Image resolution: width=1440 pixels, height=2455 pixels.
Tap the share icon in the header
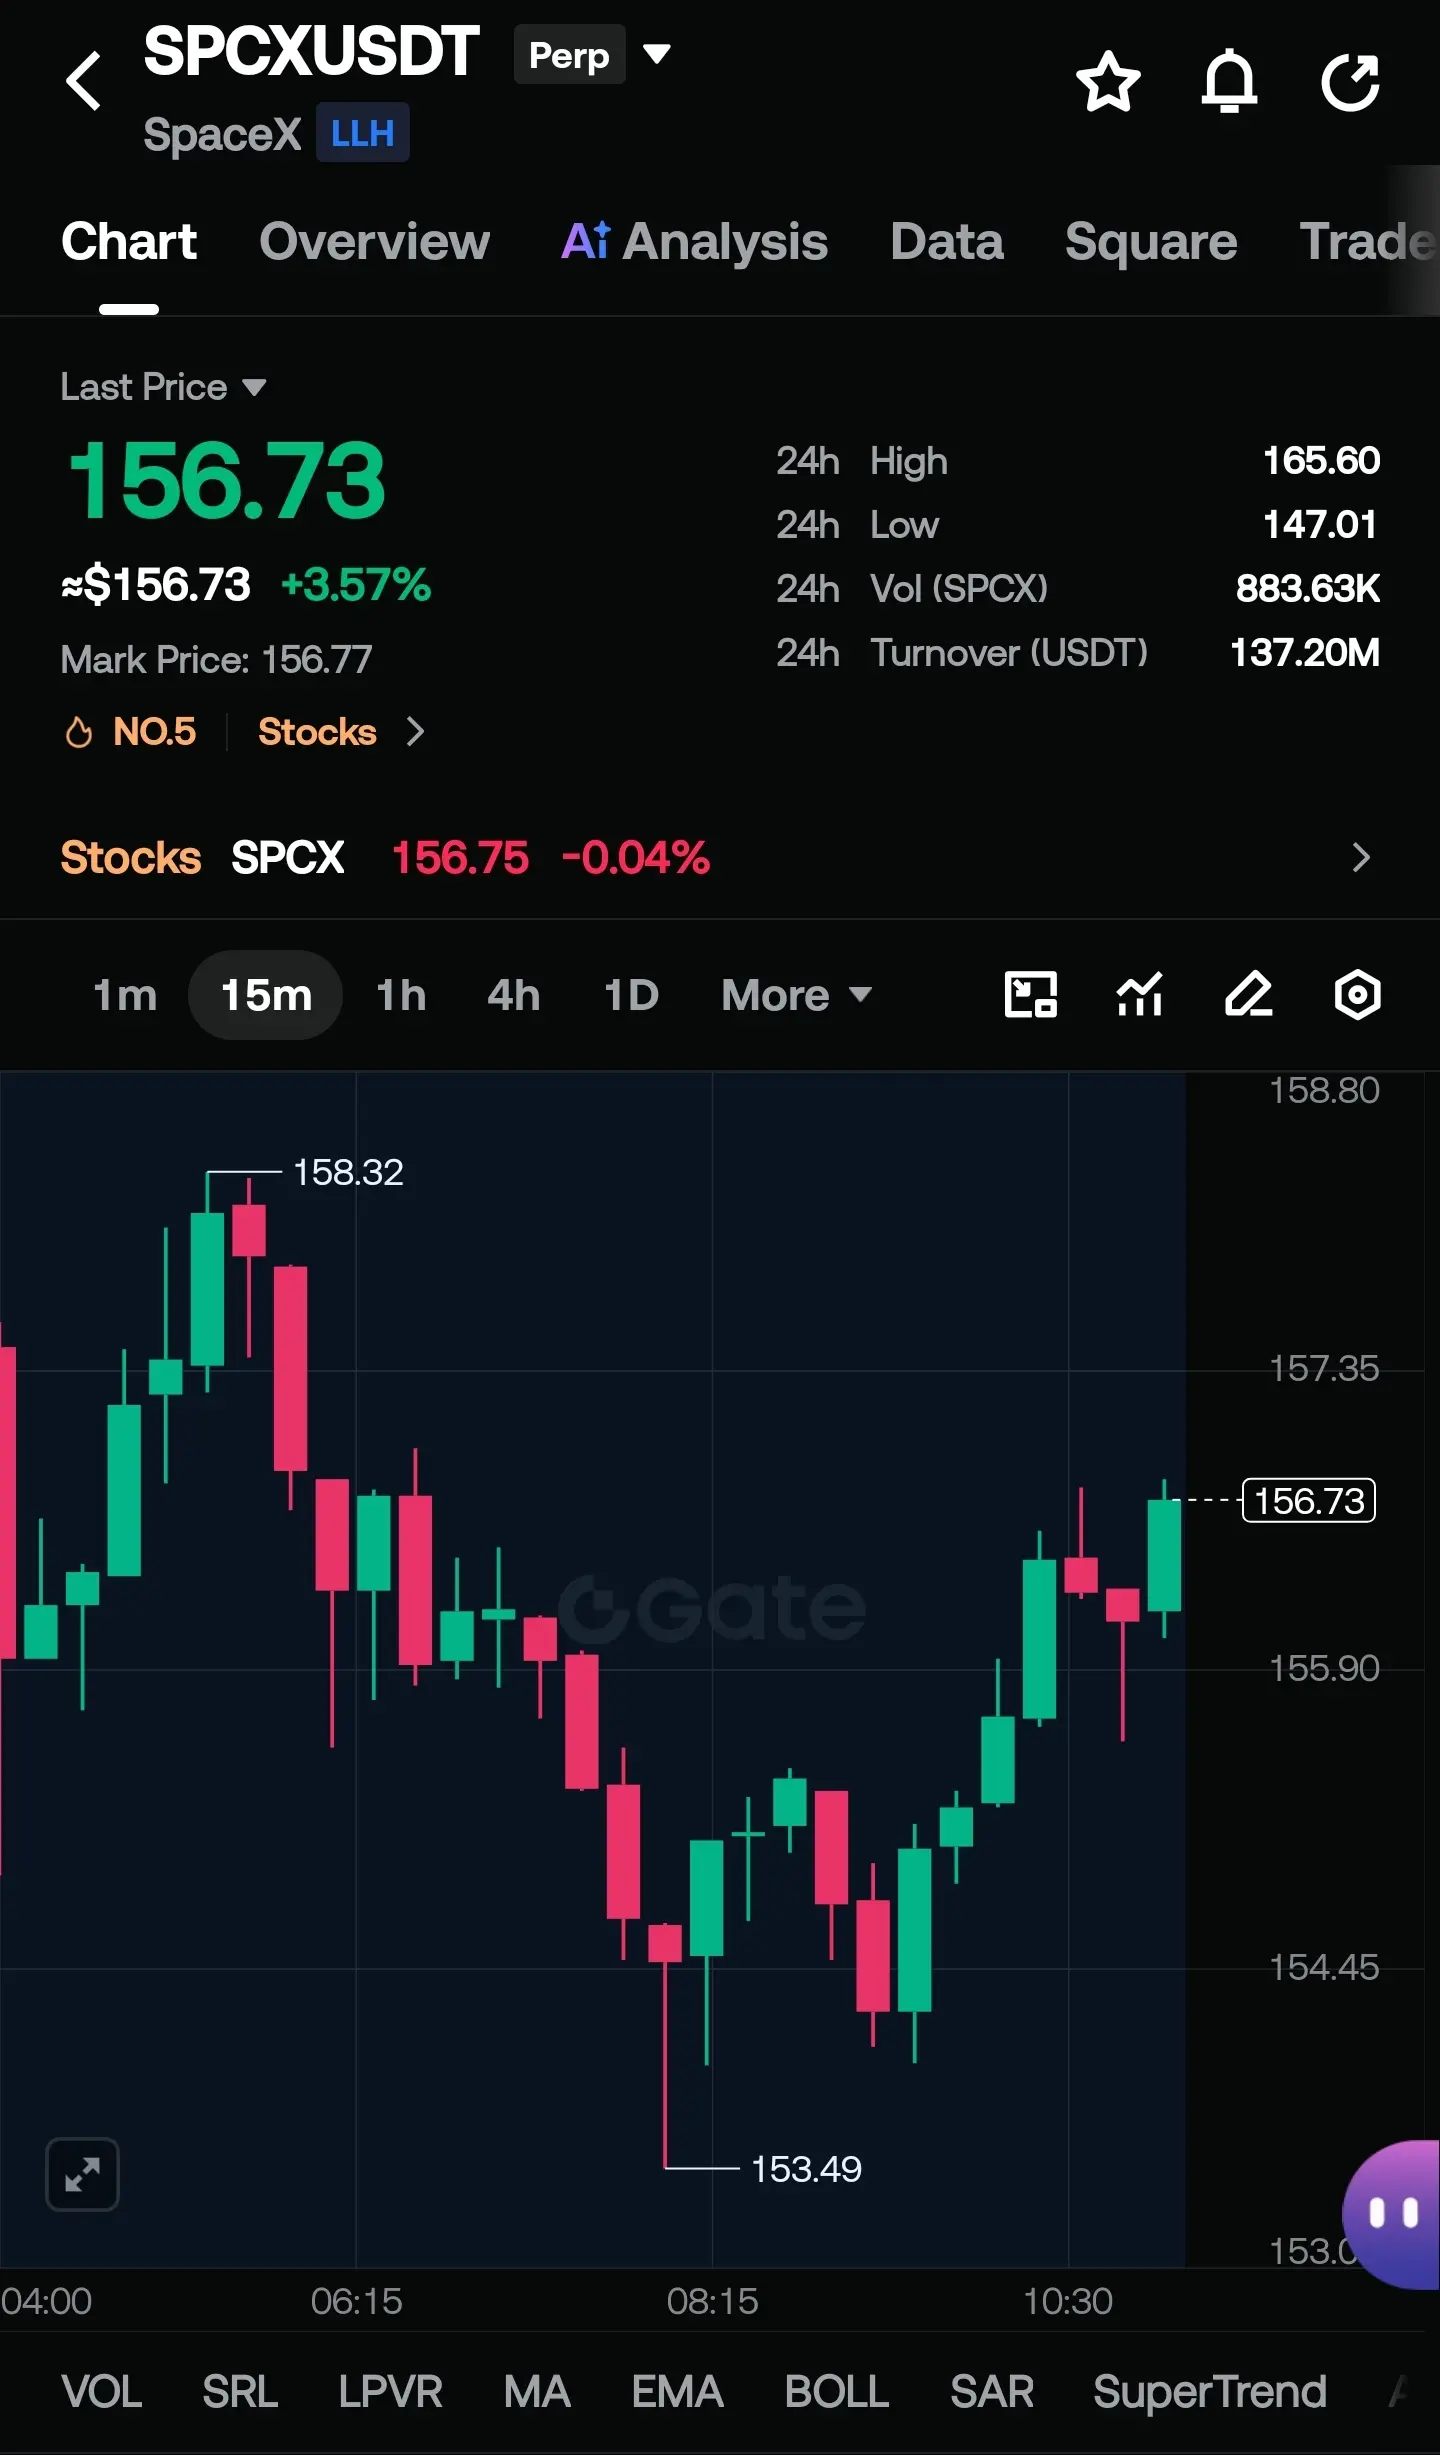click(x=1350, y=81)
